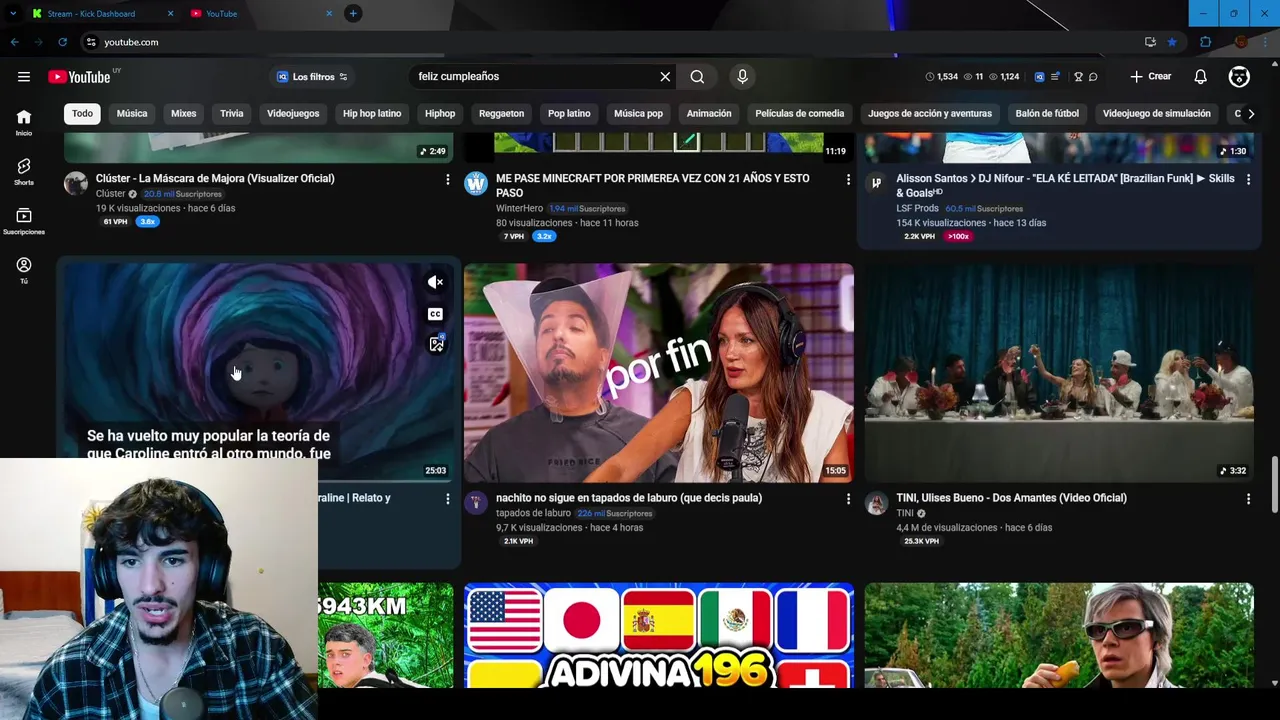Open options menu for ME PASE MINECRAFT video
Screen dimensions: 1280x720
(x=848, y=179)
